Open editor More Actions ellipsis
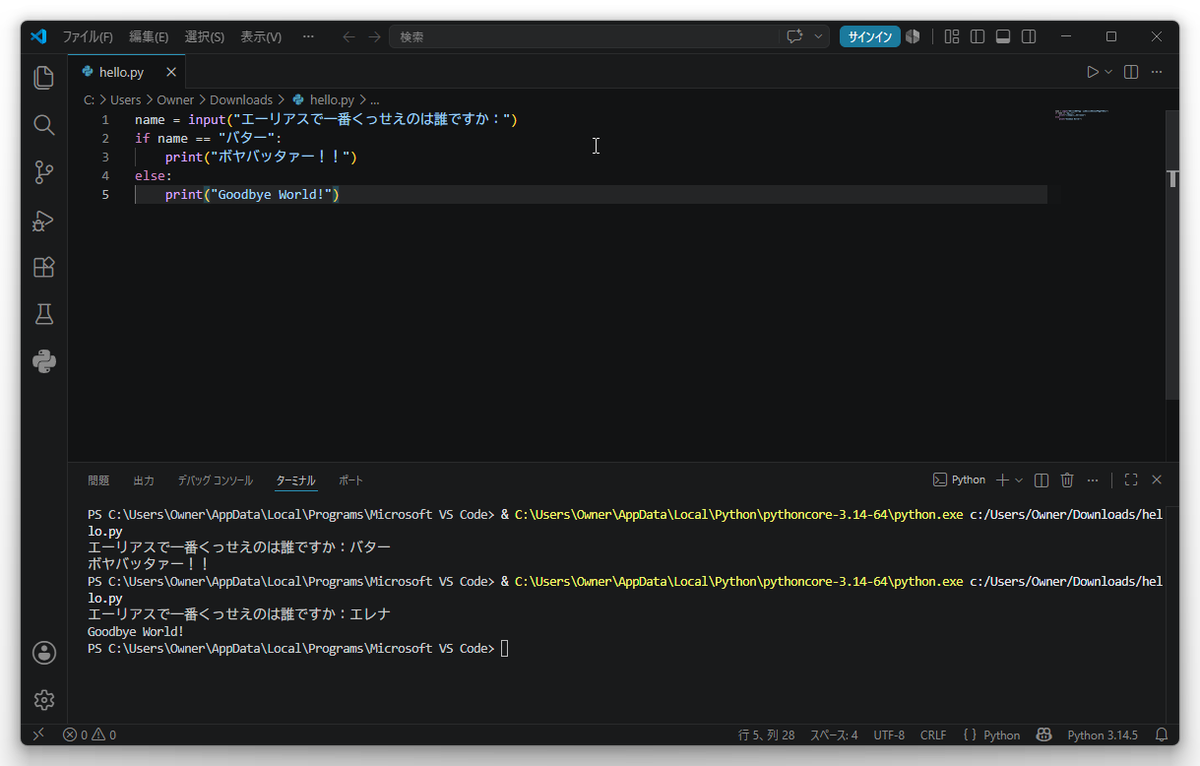The height and width of the screenshot is (766, 1200). (x=1157, y=72)
